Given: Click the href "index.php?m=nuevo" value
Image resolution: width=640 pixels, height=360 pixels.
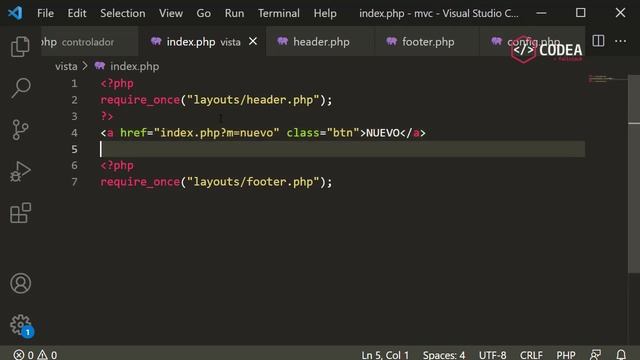Looking at the screenshot, I should [x=217, y=133].
